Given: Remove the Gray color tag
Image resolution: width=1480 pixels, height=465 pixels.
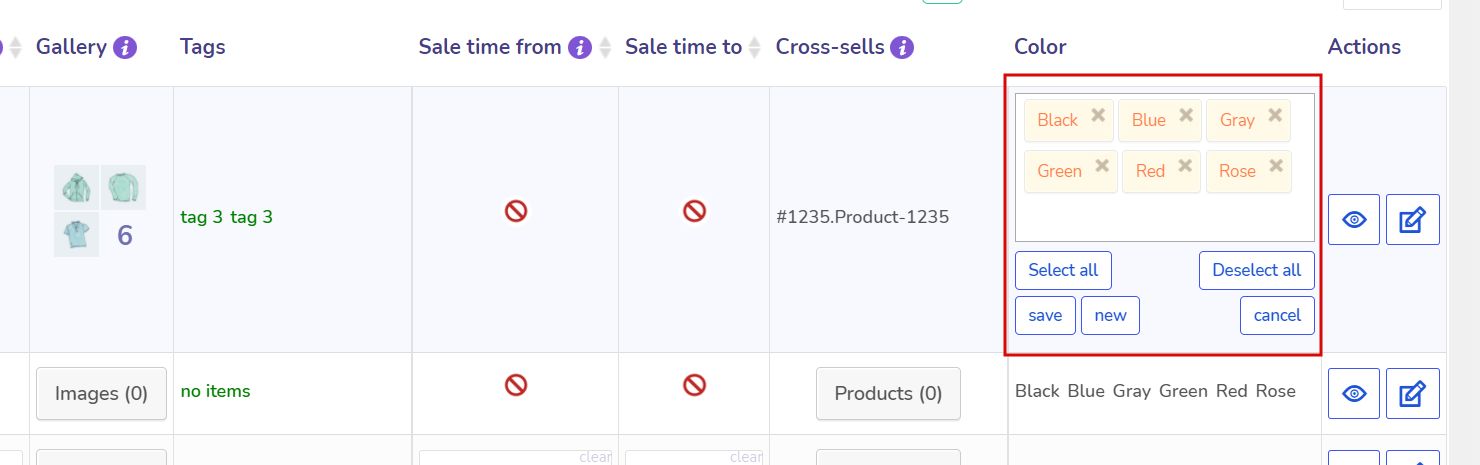Looking at the screenshot, I should pos(1275,115).
